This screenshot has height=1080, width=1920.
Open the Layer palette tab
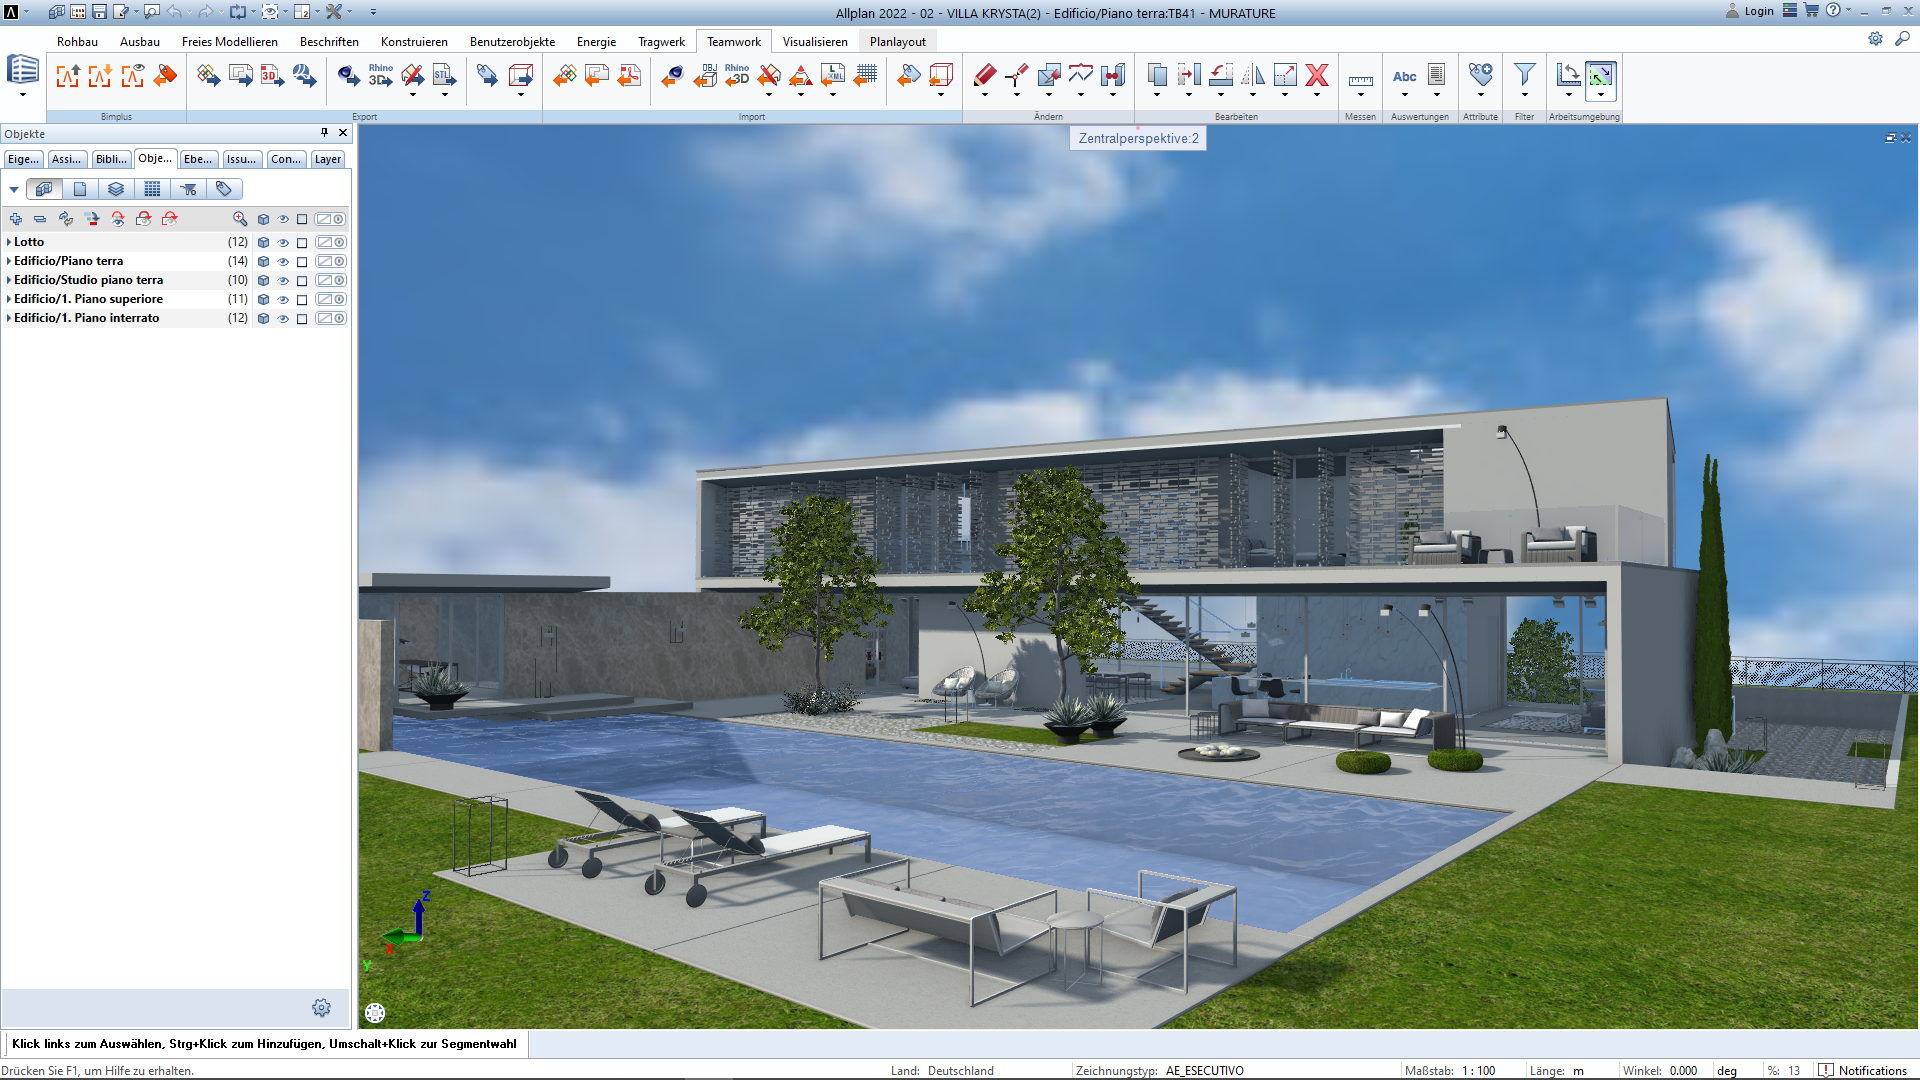click(327, 159)
